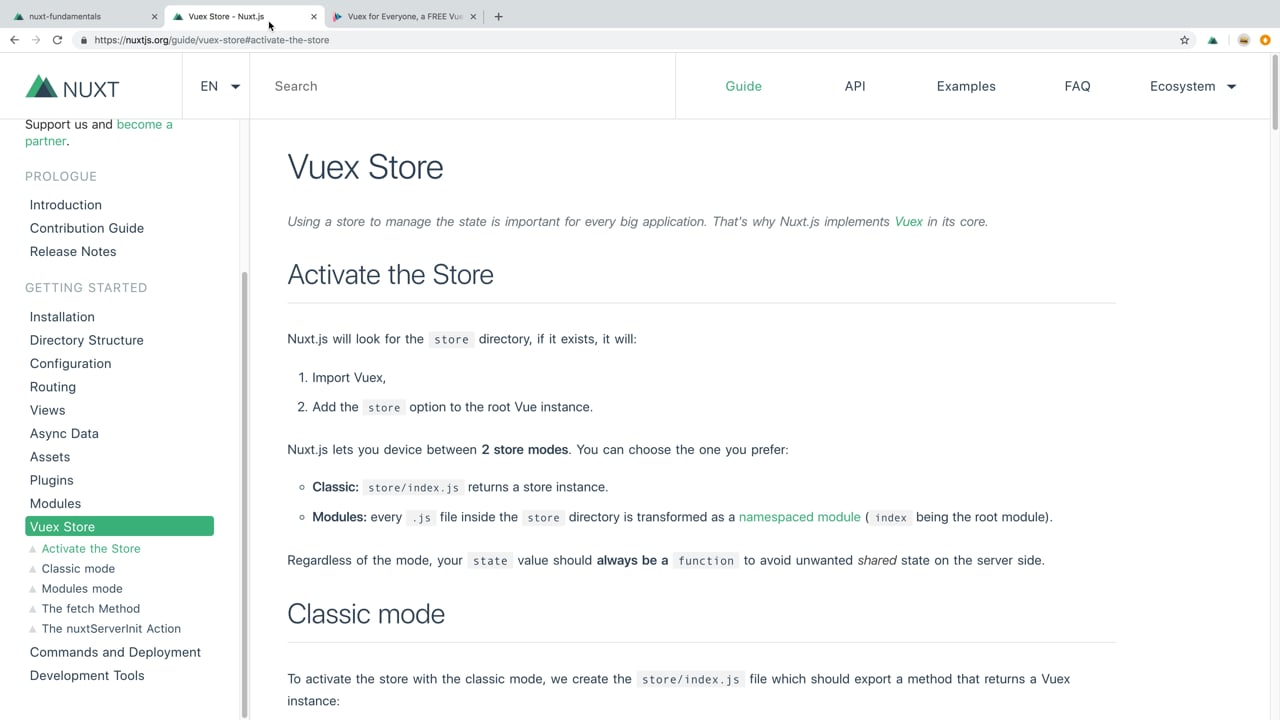The height and width of the screenshot is (720, 1280).
Task: Jump to 'Classic mode' section
Action: [x=78, y=568]
